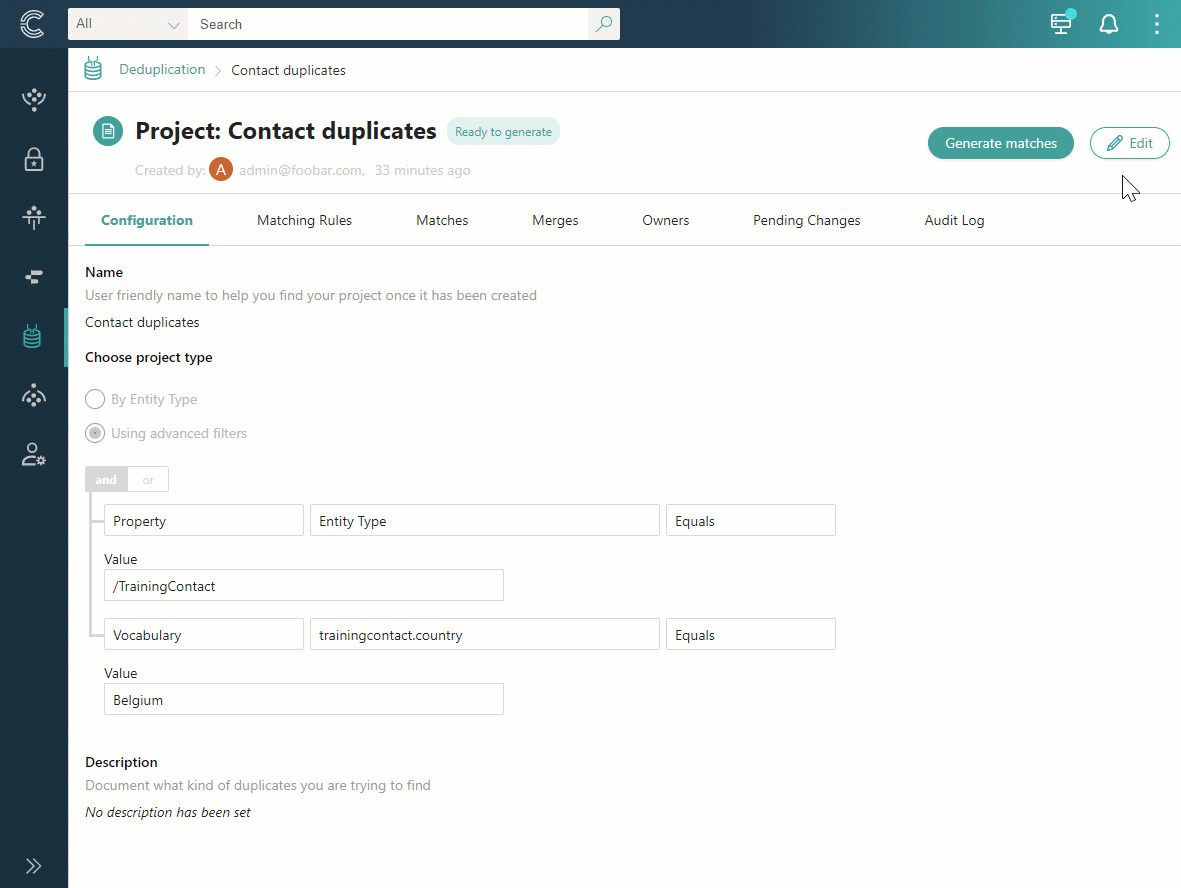Open the Deduplication database icon in sidebar
This screenshot has width=1181, height=888.
[x=33, y=337]
